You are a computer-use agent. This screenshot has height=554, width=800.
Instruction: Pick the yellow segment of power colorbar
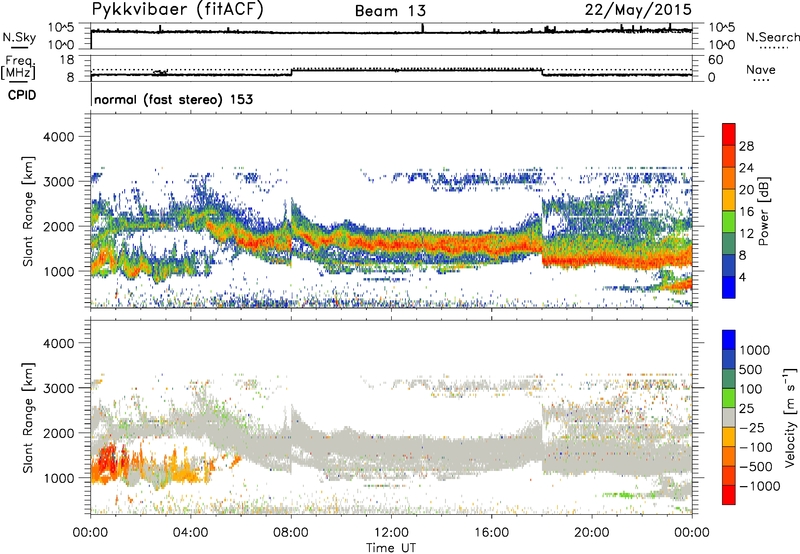pyautogui.click(x=729, y=200)
